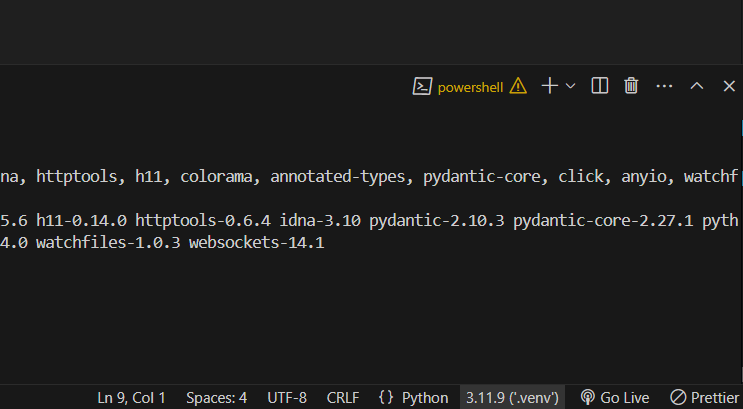The image size is (743, 409).
Task: Open the launch profile dropdown arrow
Action: 571,86
